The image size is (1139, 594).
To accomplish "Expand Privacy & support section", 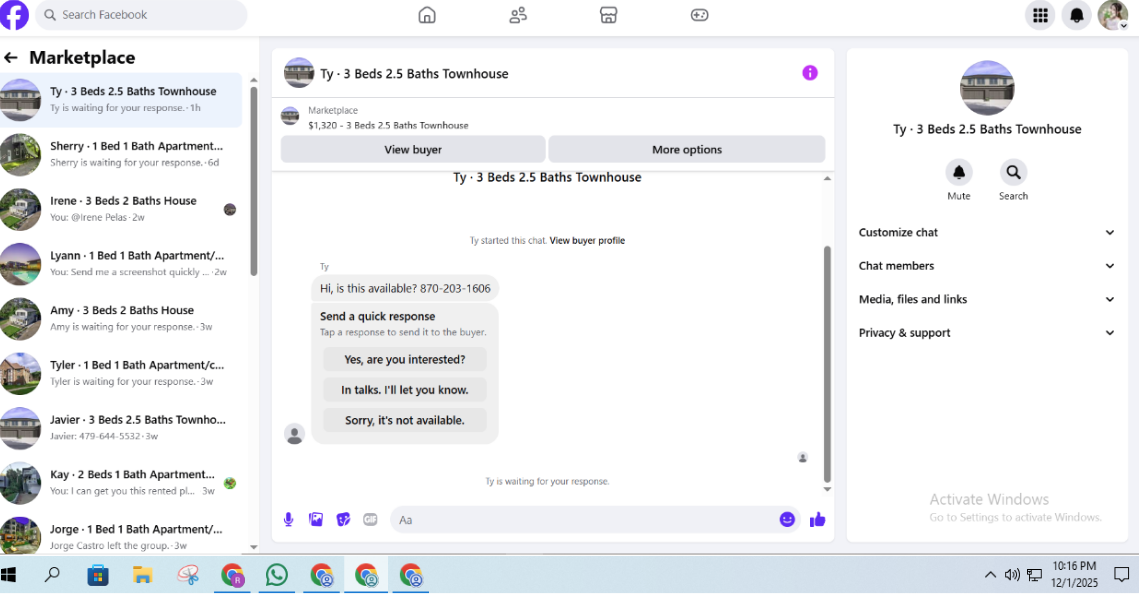I will (986, 333).
